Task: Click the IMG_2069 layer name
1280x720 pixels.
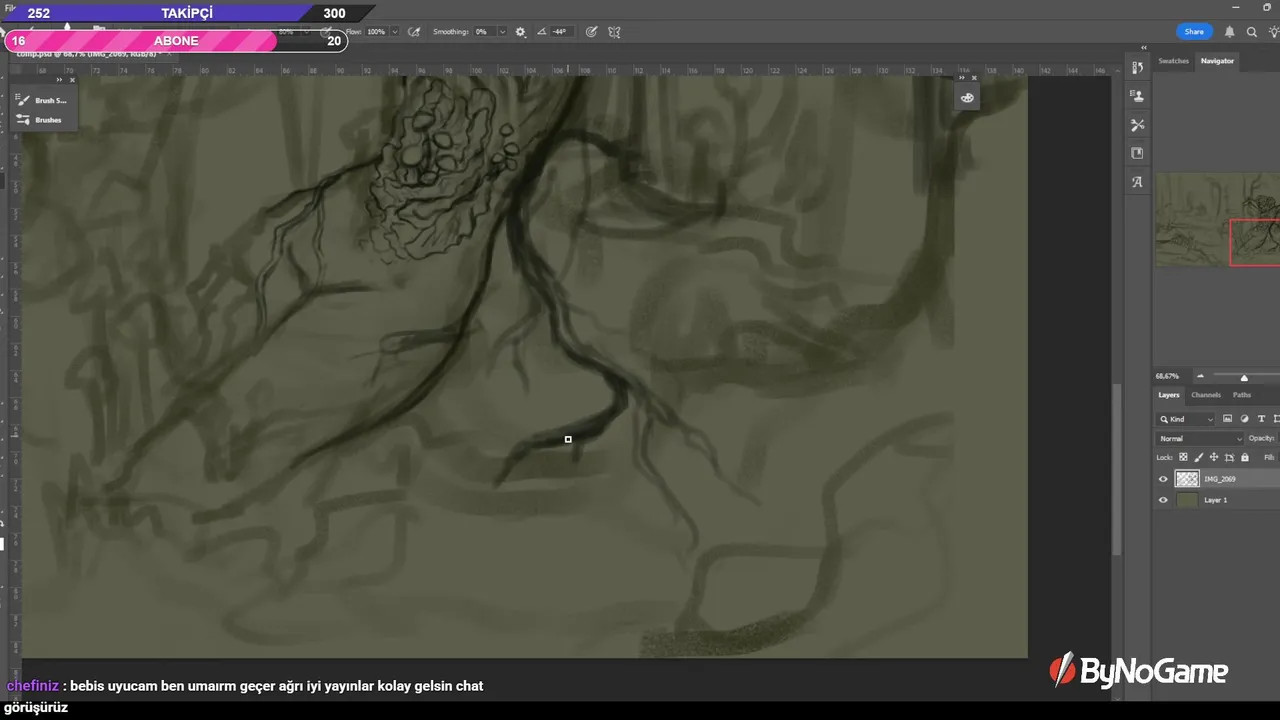Action: click(x=1220, y=479)
